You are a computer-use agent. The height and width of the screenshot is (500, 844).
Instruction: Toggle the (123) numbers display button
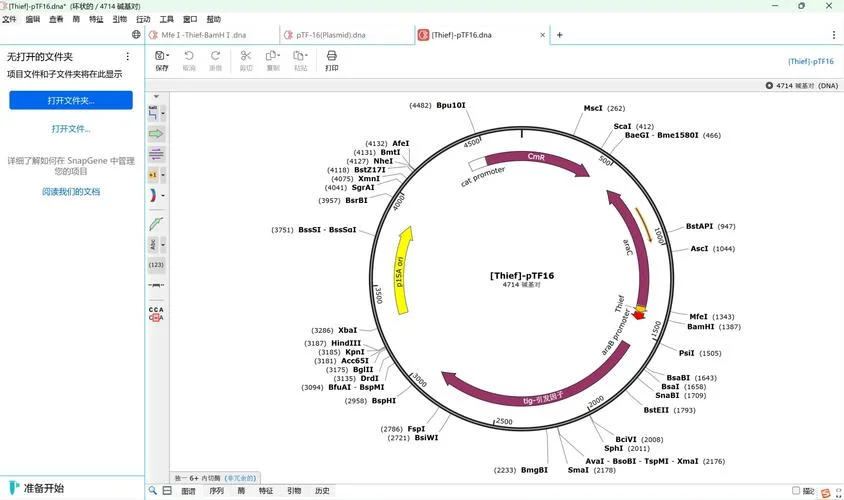(x=156, y=265)
